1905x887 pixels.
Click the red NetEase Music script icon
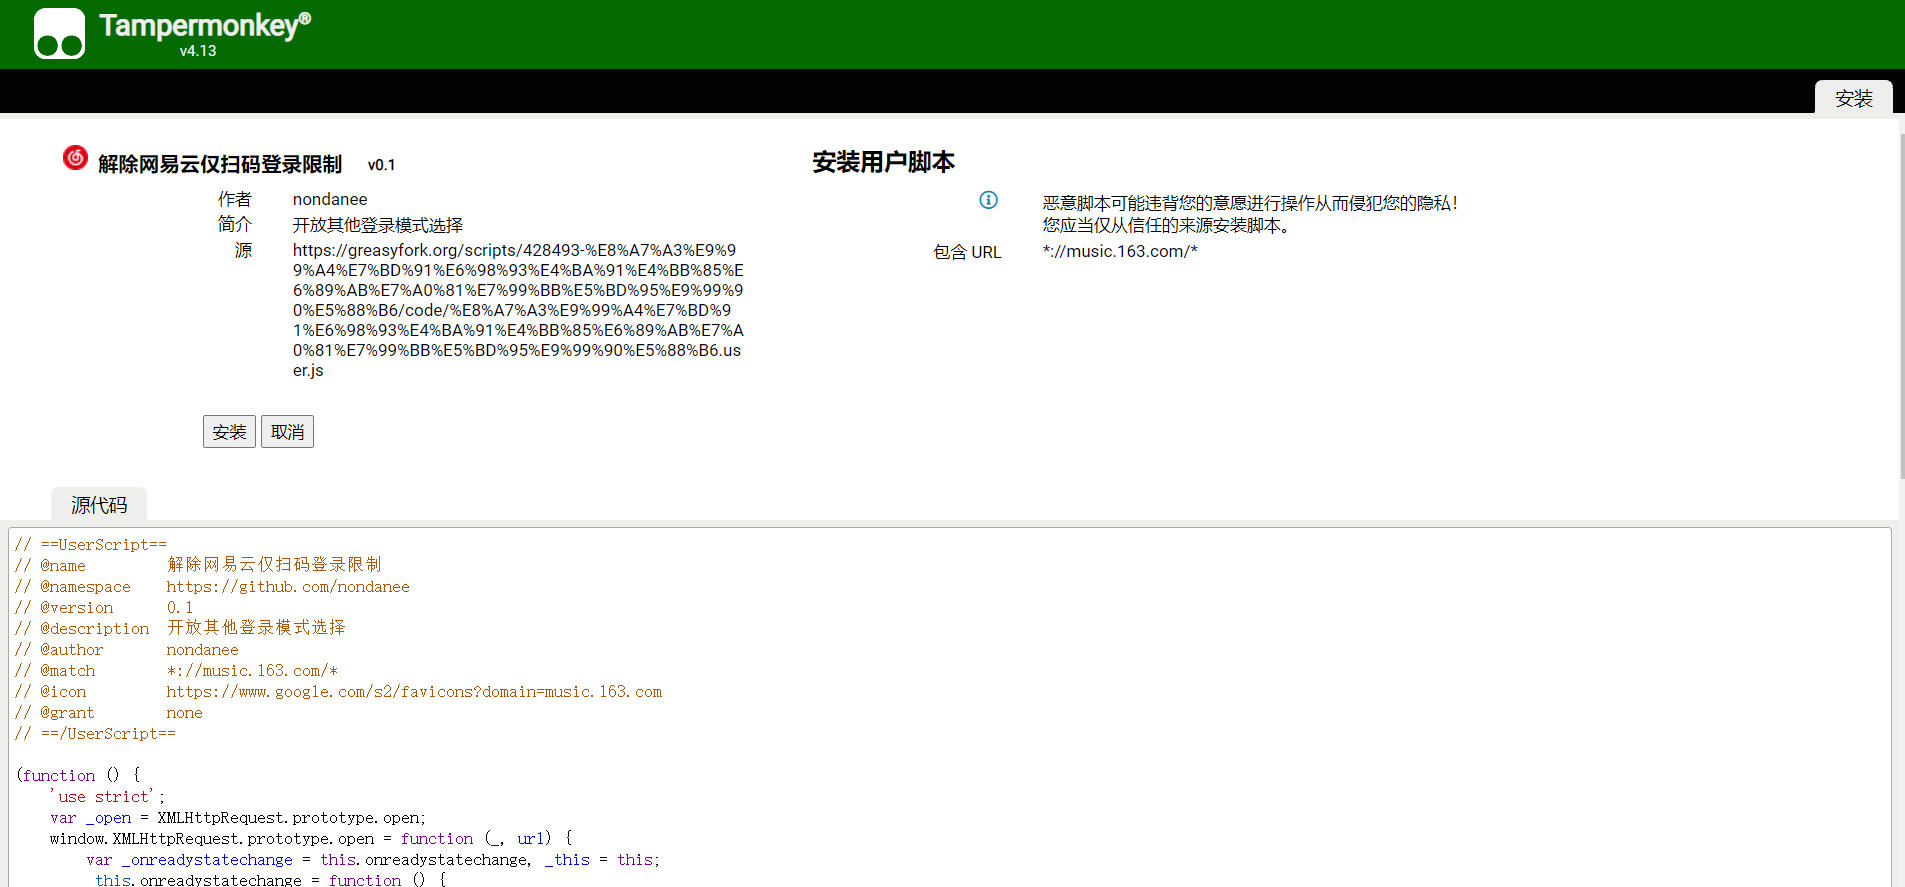coord(75,158)
